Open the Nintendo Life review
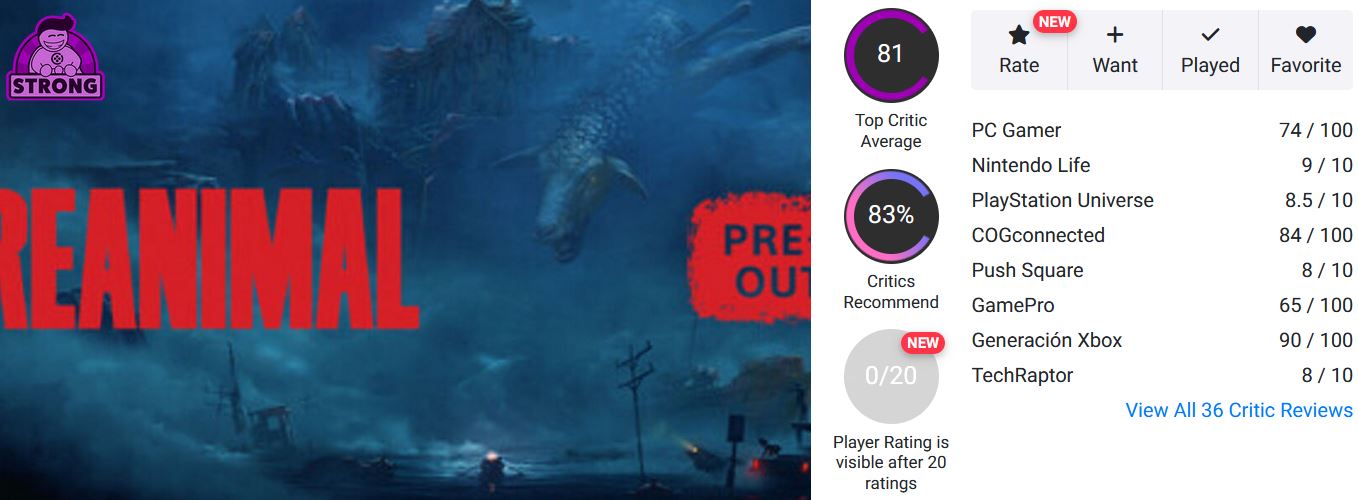 tap(1030, 165)
